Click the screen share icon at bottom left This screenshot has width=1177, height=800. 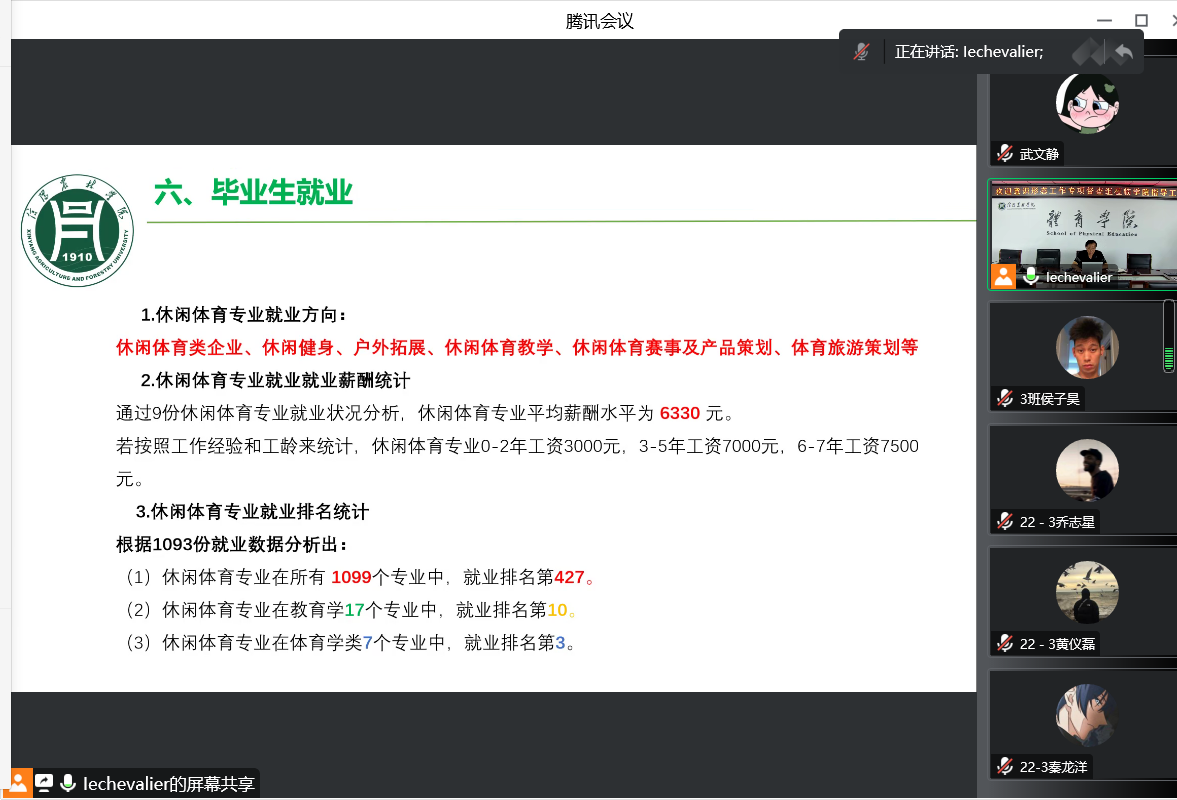click(44, 783)
